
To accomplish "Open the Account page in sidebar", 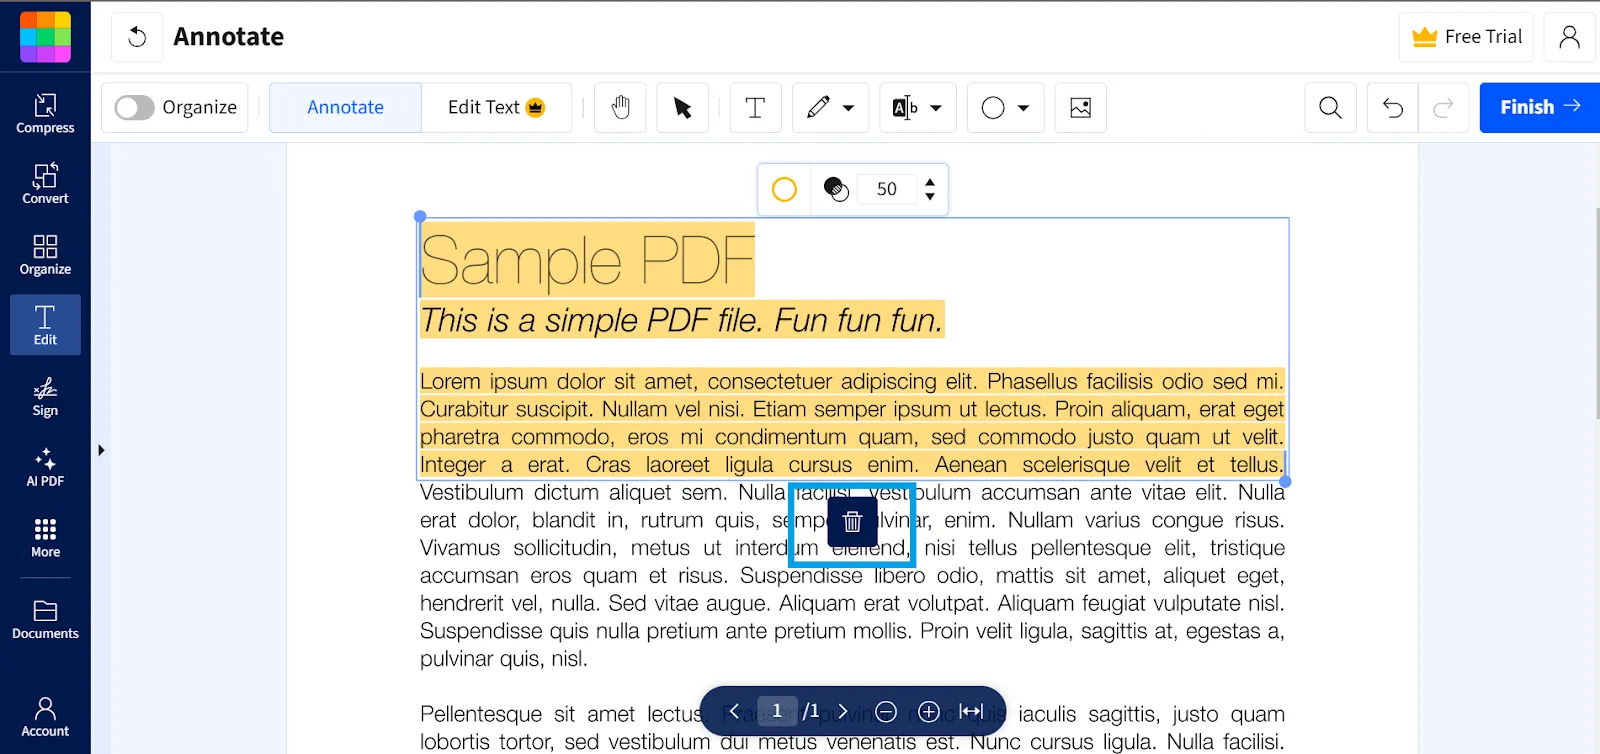I will click(x=45, y=717).
